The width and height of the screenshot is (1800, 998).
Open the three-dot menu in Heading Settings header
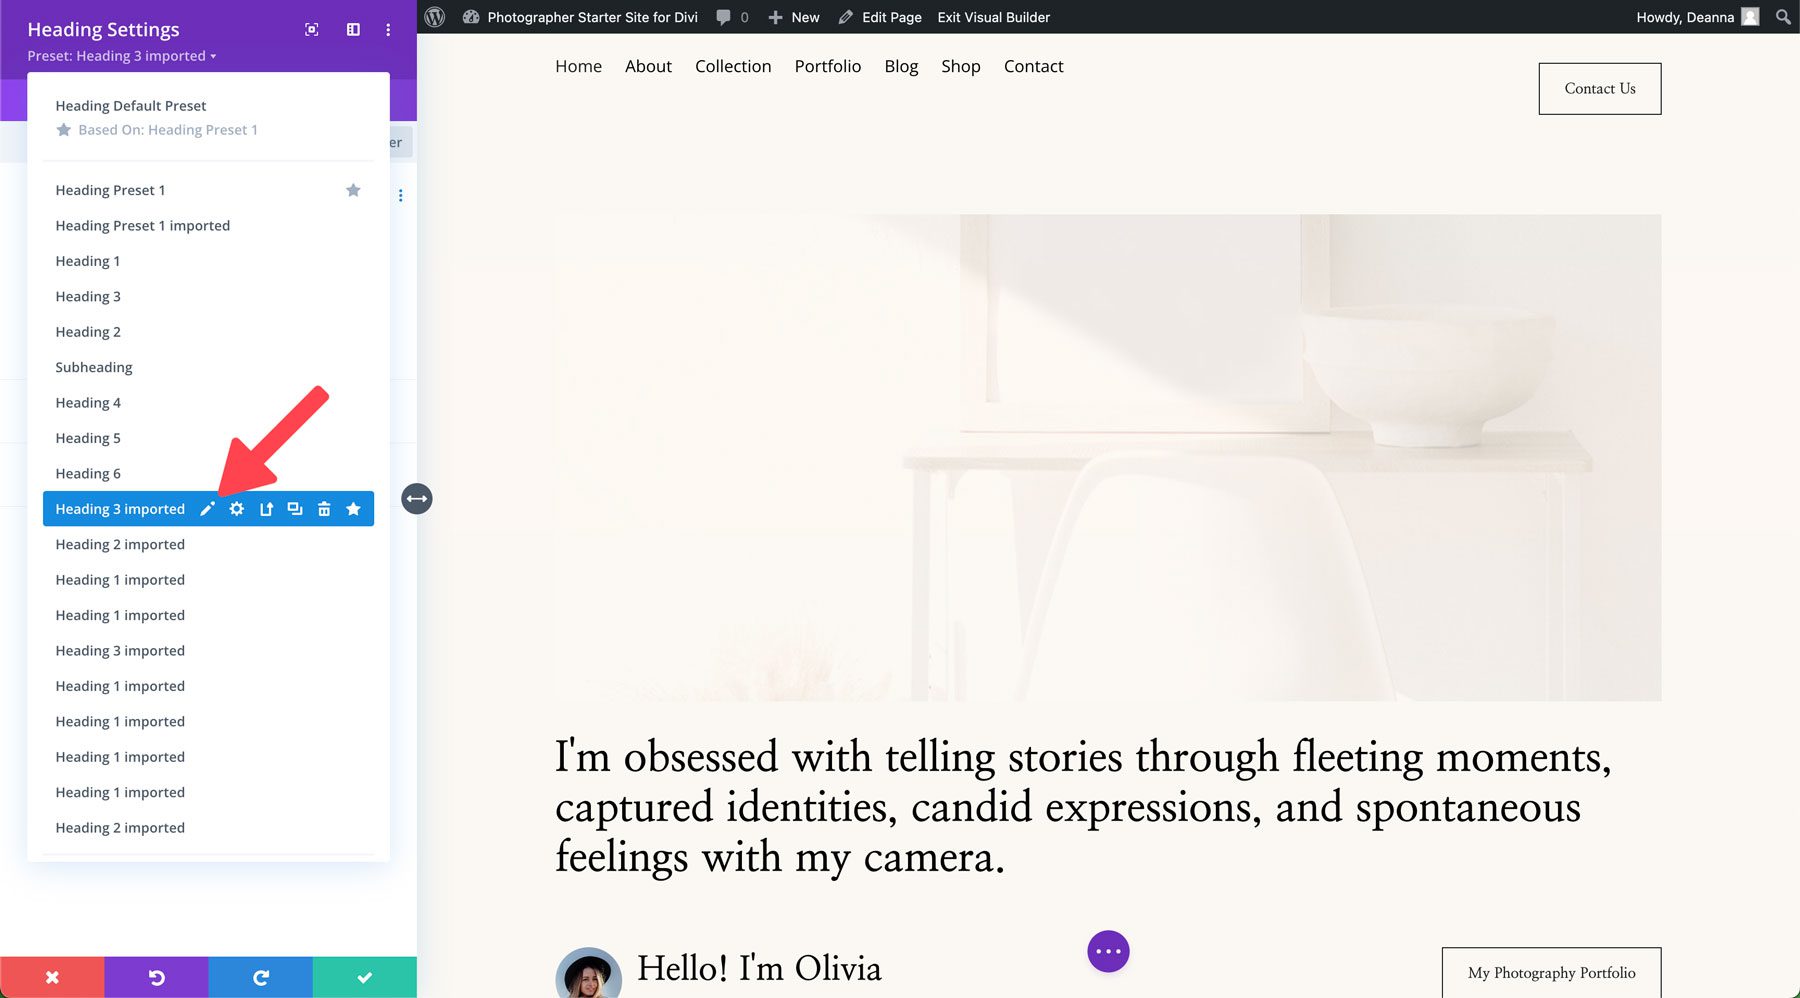click(388, 30)
